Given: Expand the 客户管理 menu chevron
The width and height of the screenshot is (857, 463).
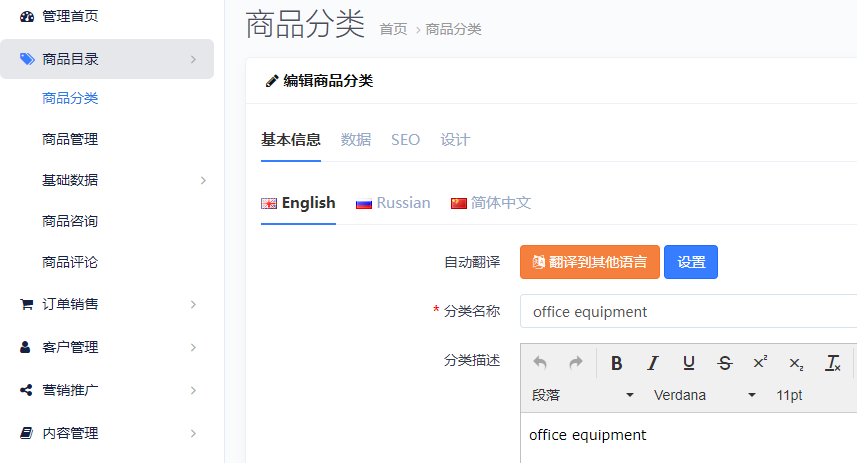Looking at the screenshot, I should click(193, 348).
